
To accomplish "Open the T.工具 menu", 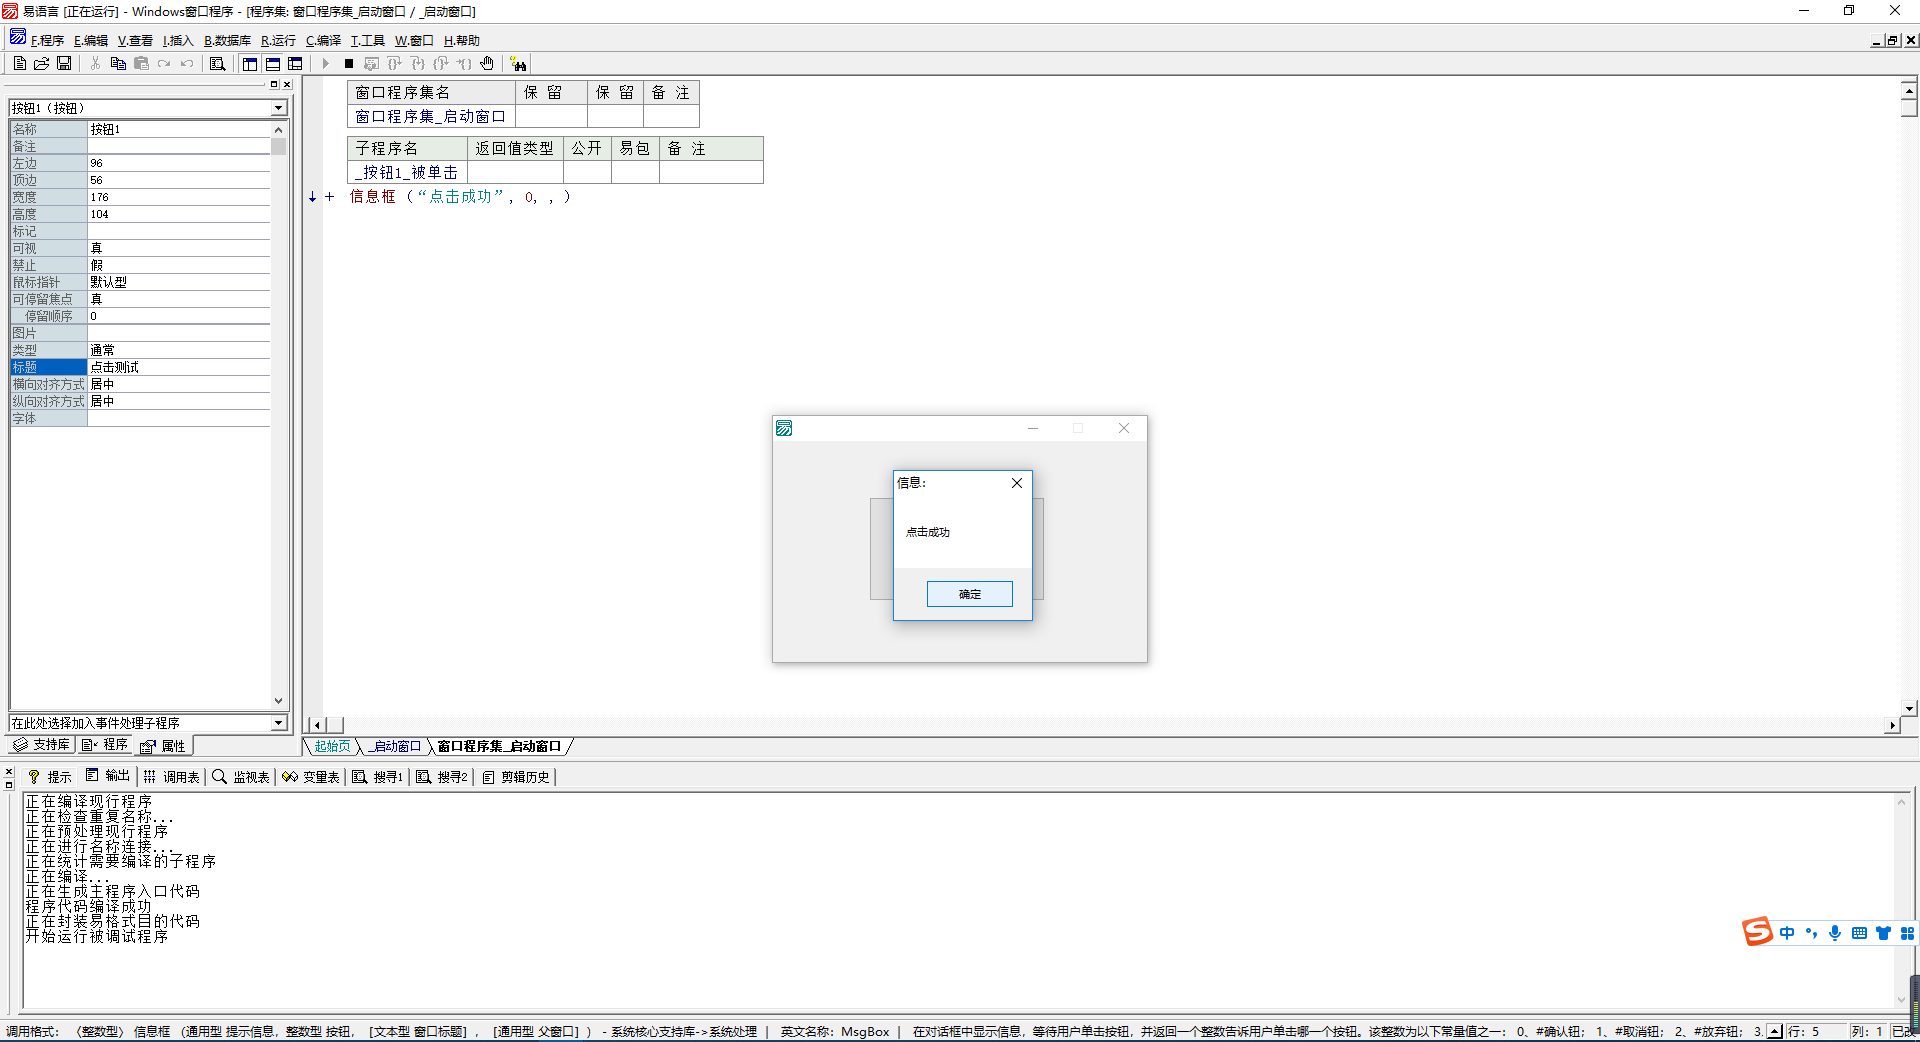I will click(367, 40).
